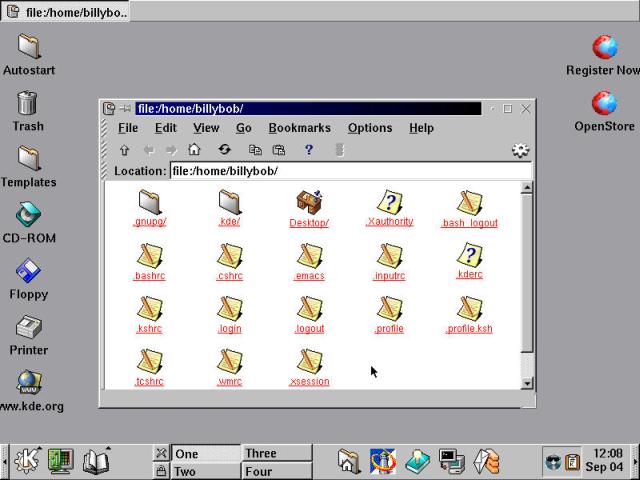Open the Bookmarks menu
640x480 pixels.
coord(299,128)
